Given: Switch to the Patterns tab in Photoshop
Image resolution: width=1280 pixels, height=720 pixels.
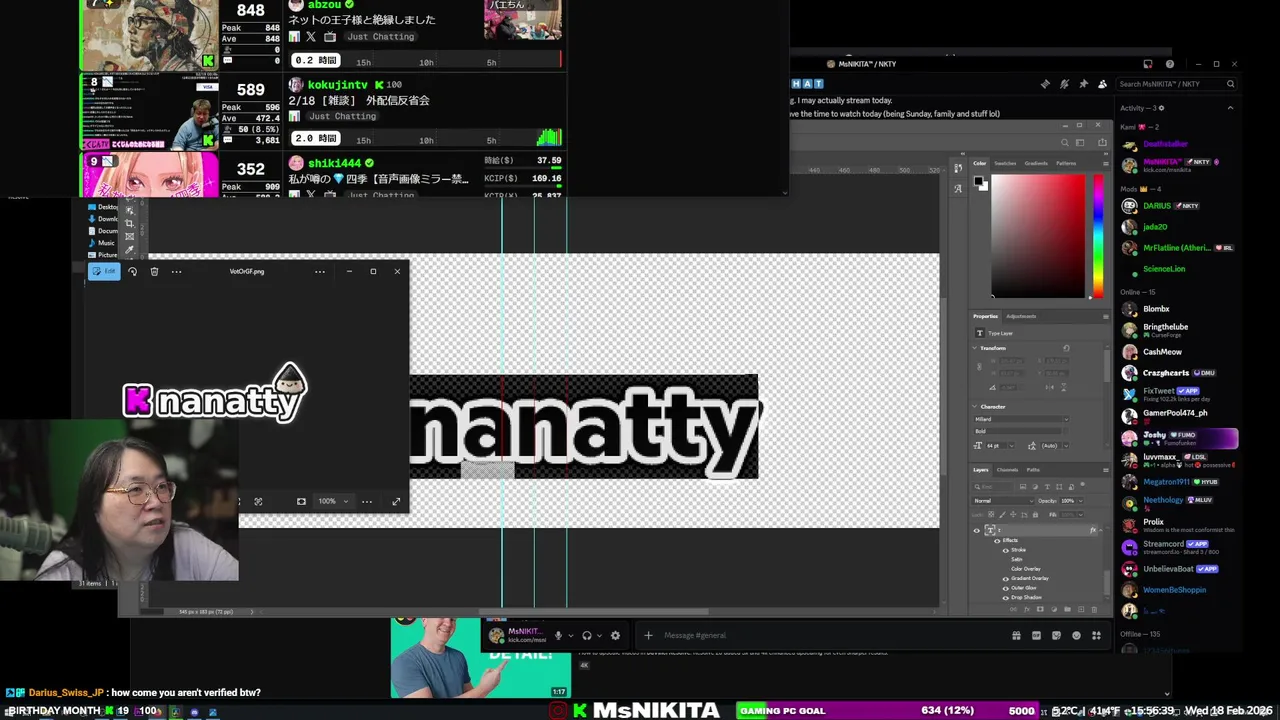Looking at the screenshot, I should pos(1066,163).
